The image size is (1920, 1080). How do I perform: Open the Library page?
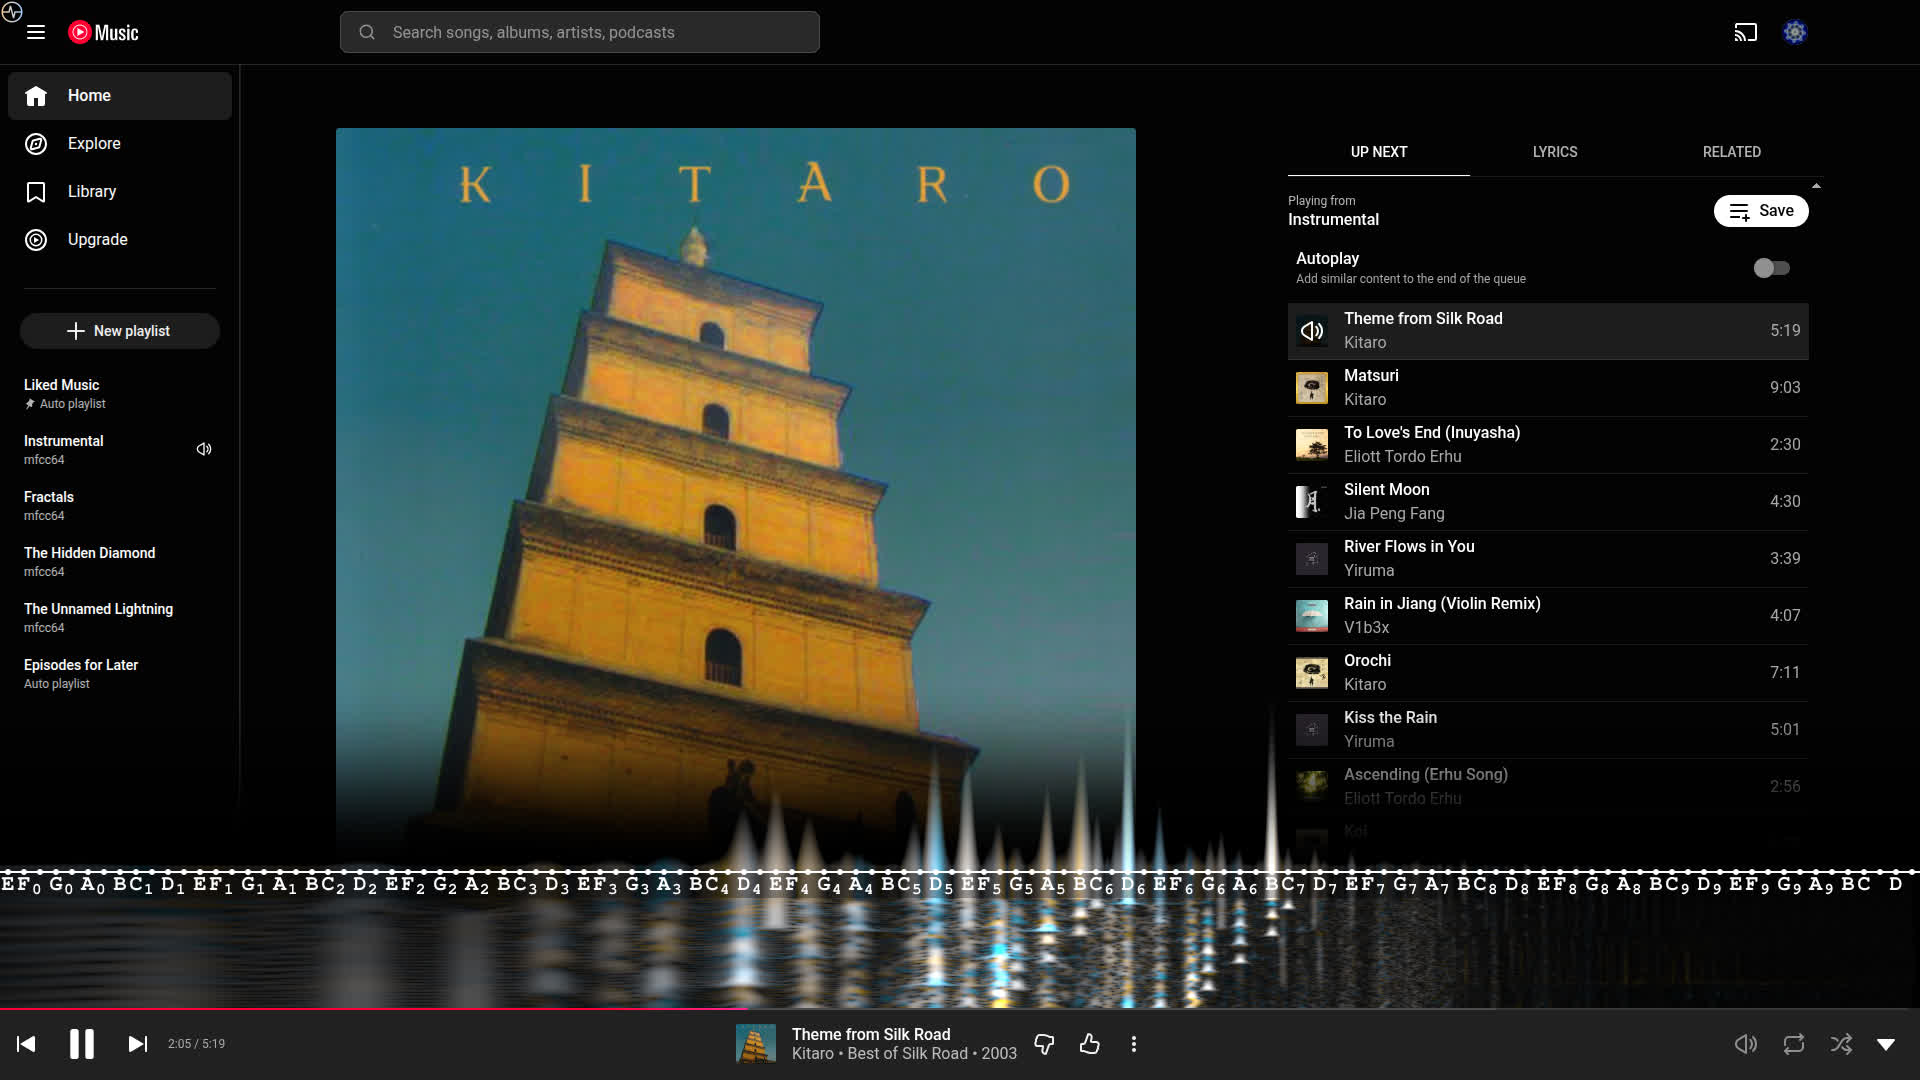[x=120, y=192]
